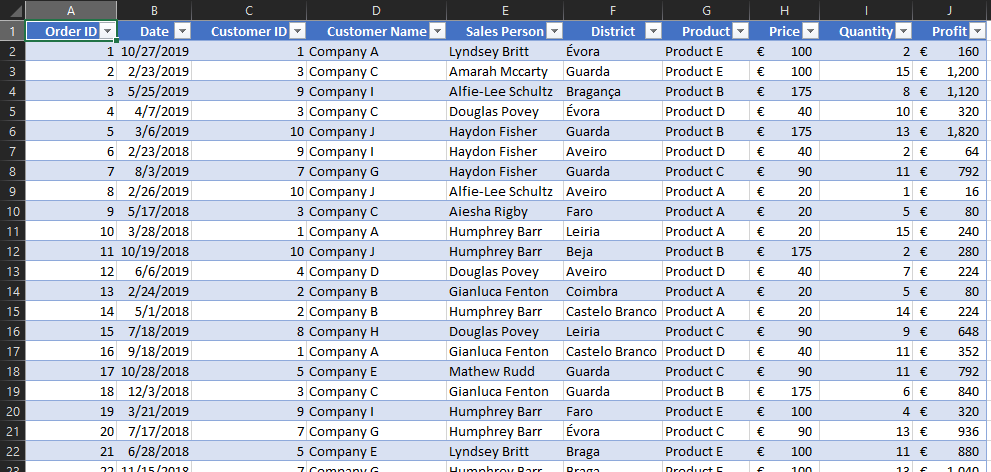
Task: Select Castelo Branco cell in row 15
Action: pyautogui.click(x=613, y=312)
